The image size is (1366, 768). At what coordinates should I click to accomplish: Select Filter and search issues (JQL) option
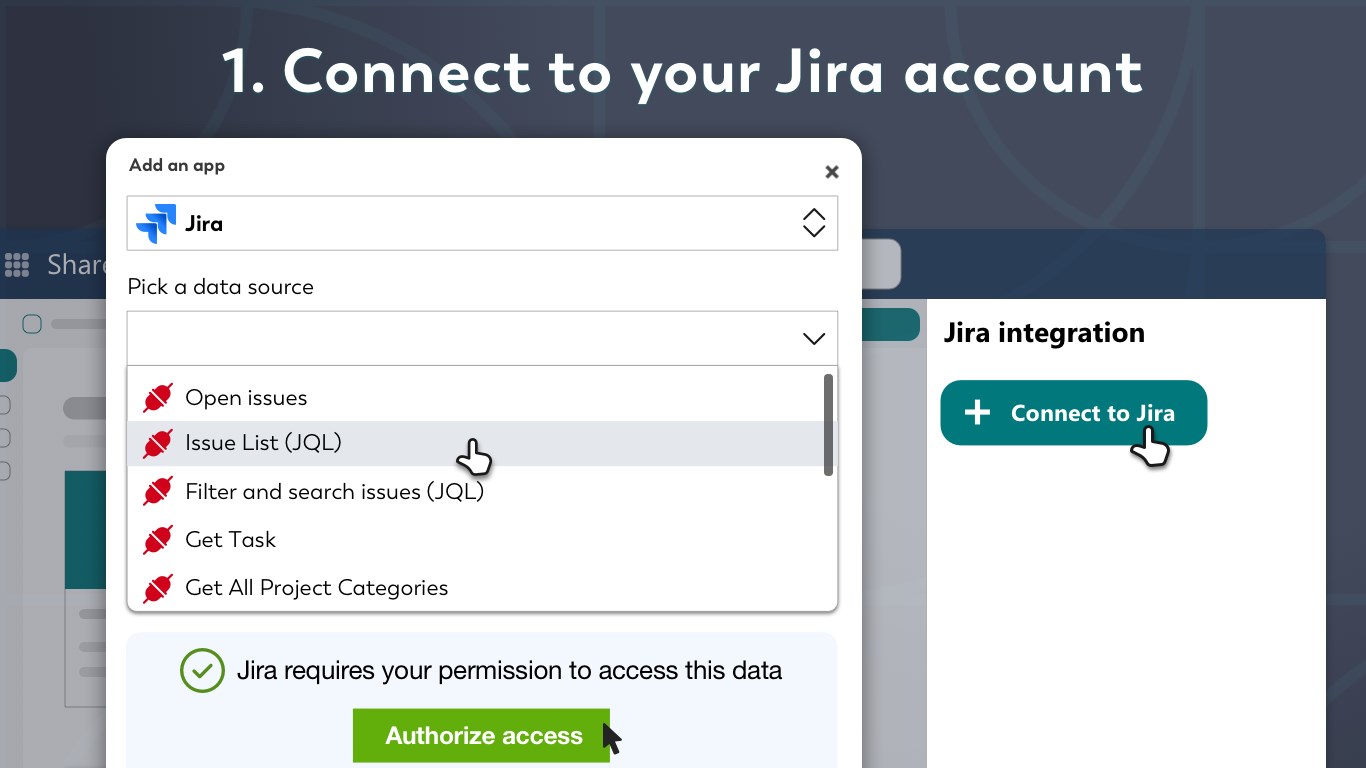click(334, 491)
